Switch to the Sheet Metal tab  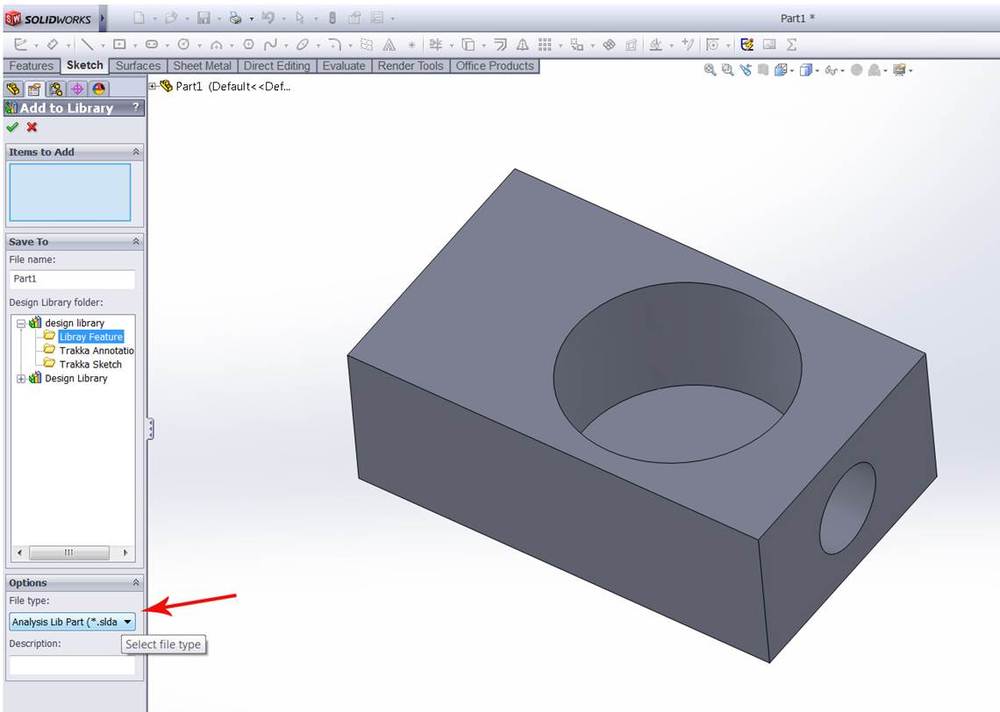[202, 66]
